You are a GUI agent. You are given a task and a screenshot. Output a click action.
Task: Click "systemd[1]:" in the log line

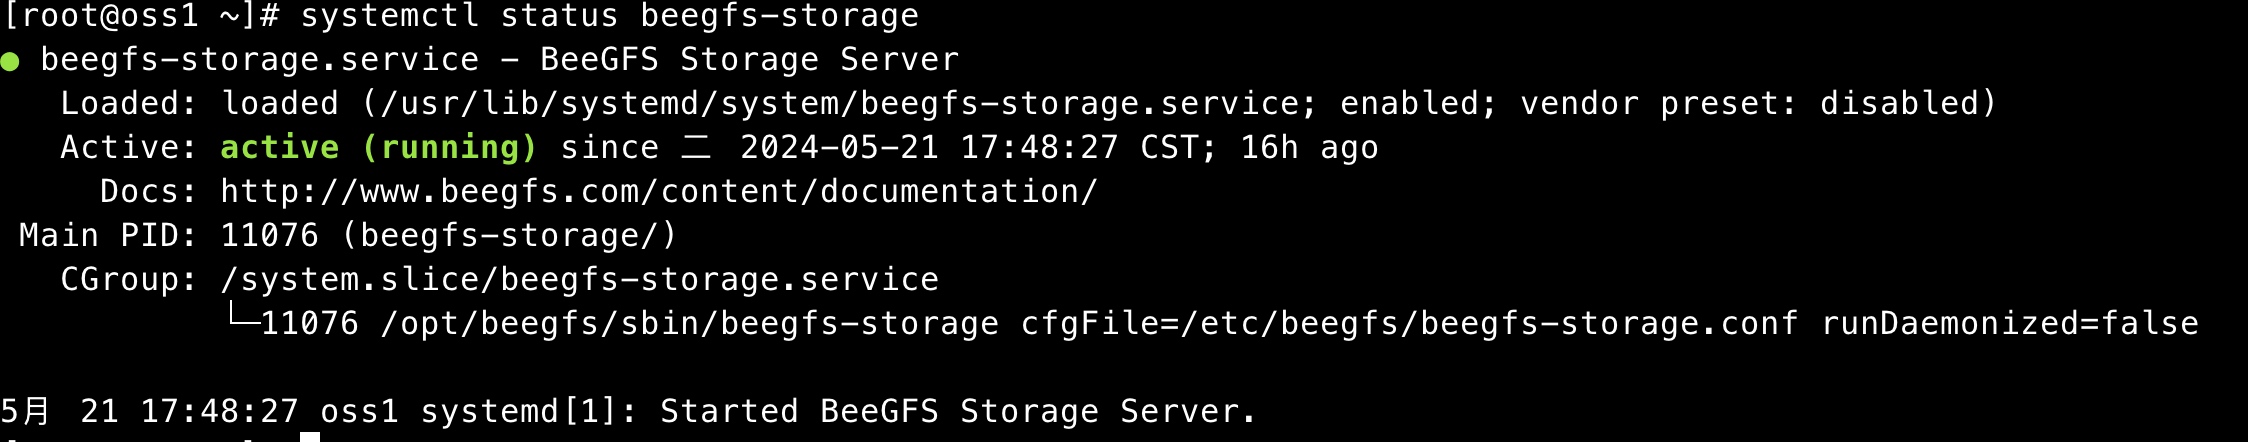[529, 411]
